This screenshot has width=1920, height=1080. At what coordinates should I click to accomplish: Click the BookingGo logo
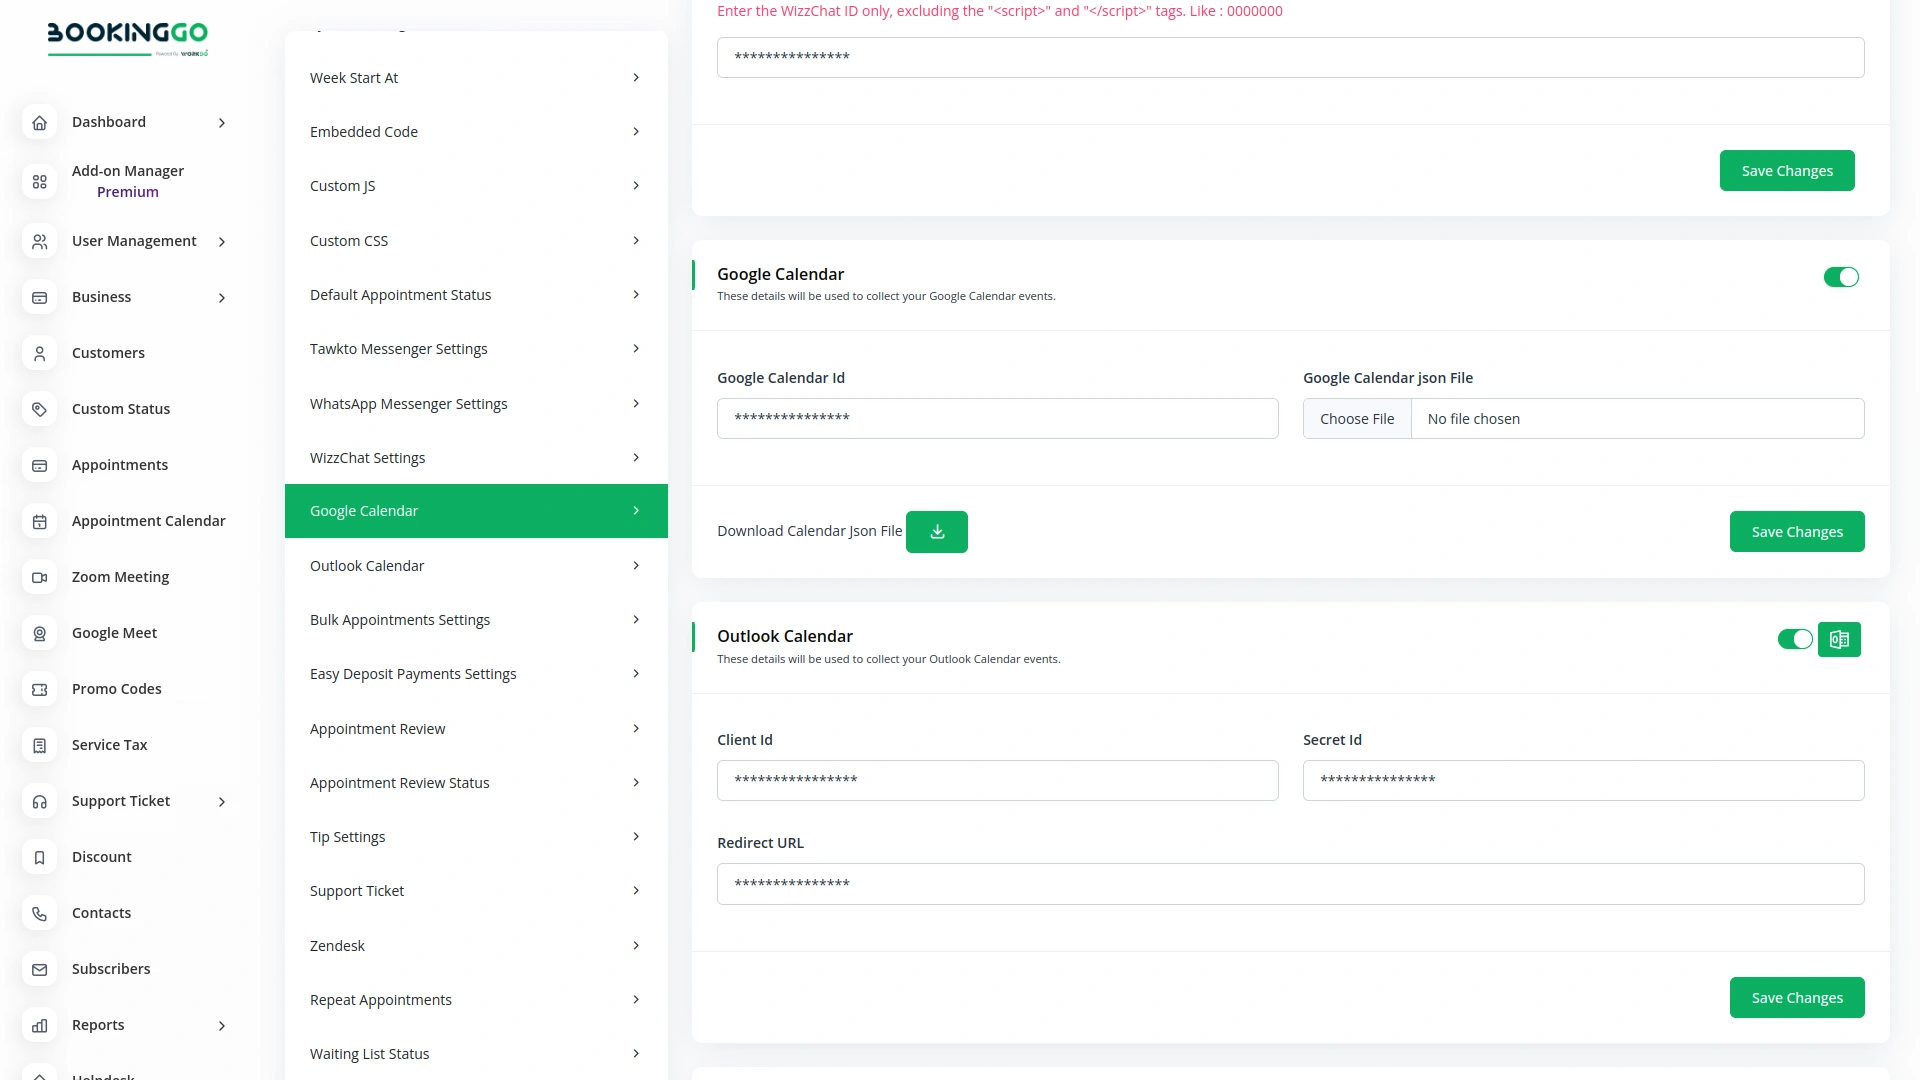tap(128, 38)
